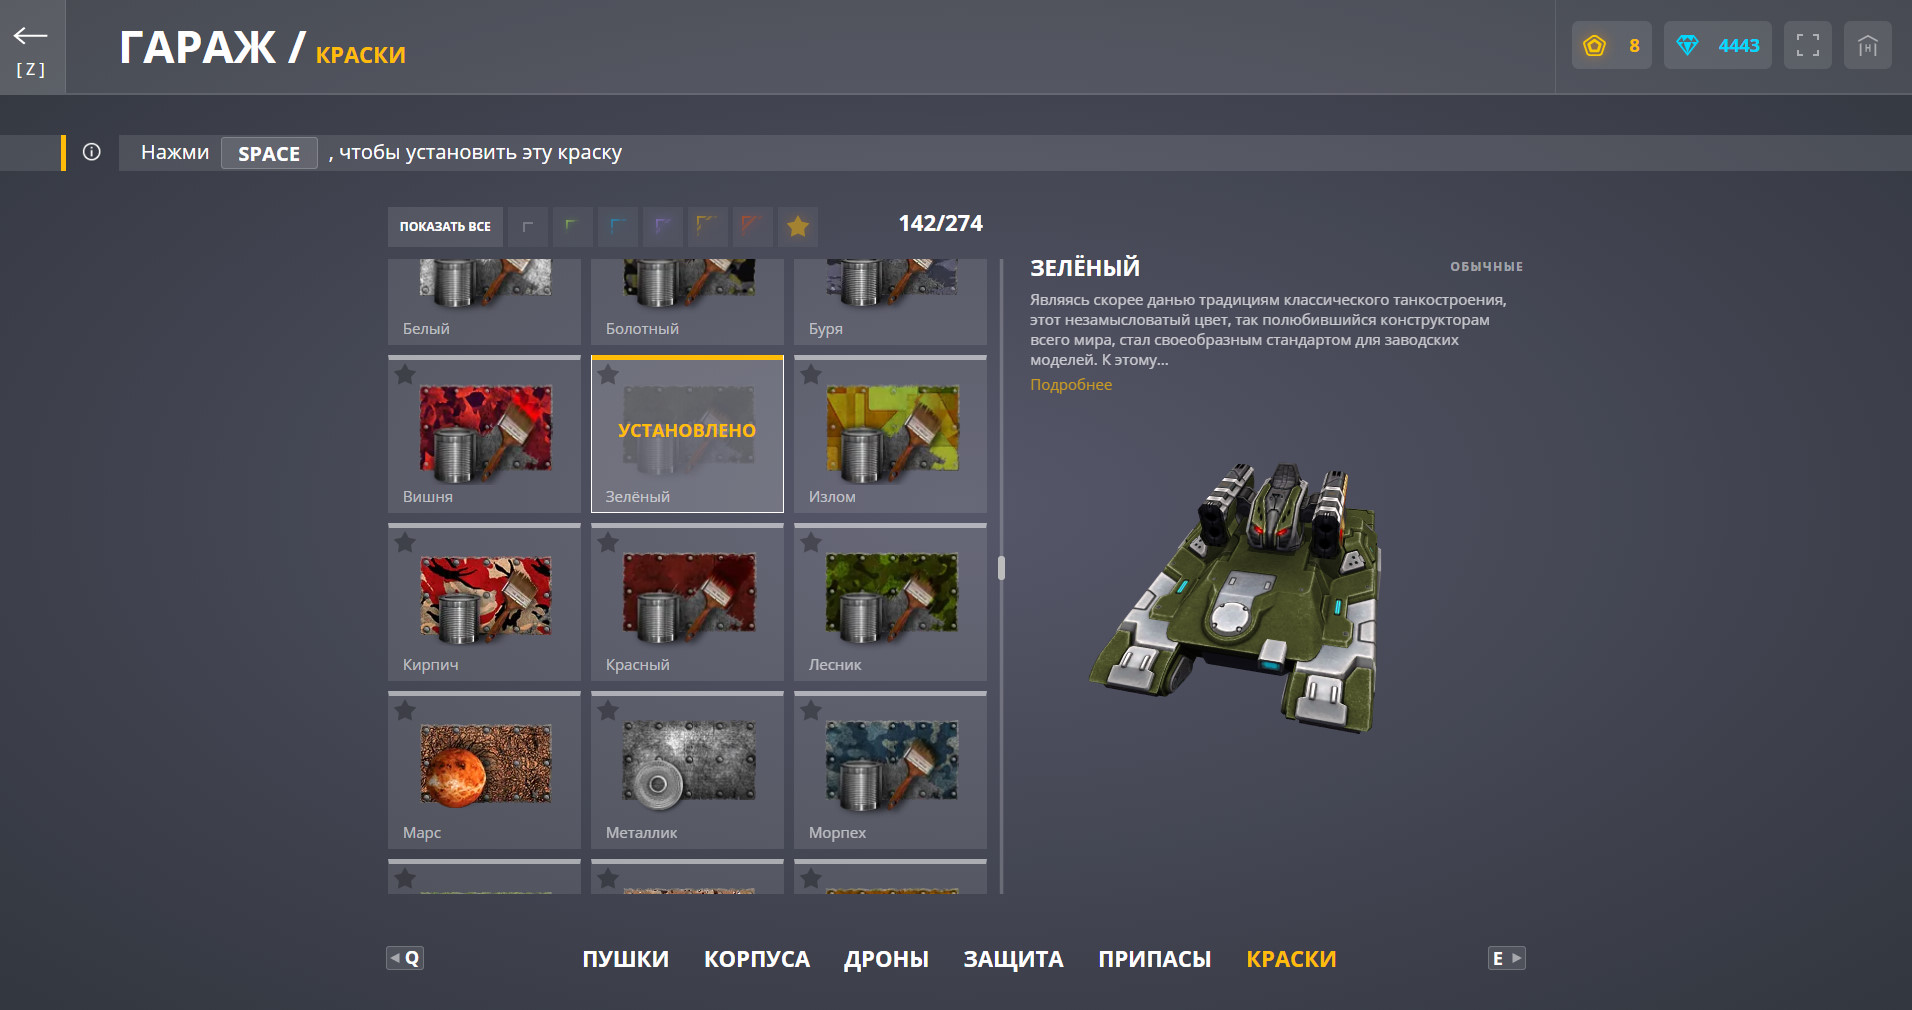Switch to the ЗАЩИТА tab

click(x=1013, y=959)
